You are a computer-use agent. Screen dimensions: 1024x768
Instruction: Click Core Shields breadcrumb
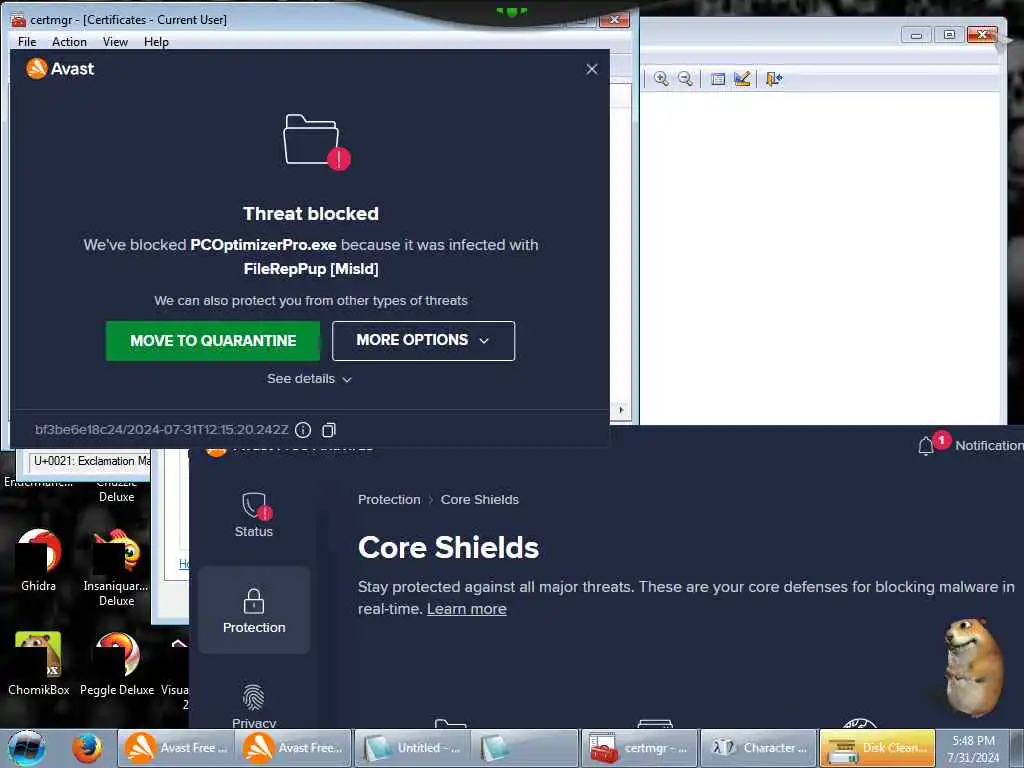pyautogui.click(x=480, y=500)
